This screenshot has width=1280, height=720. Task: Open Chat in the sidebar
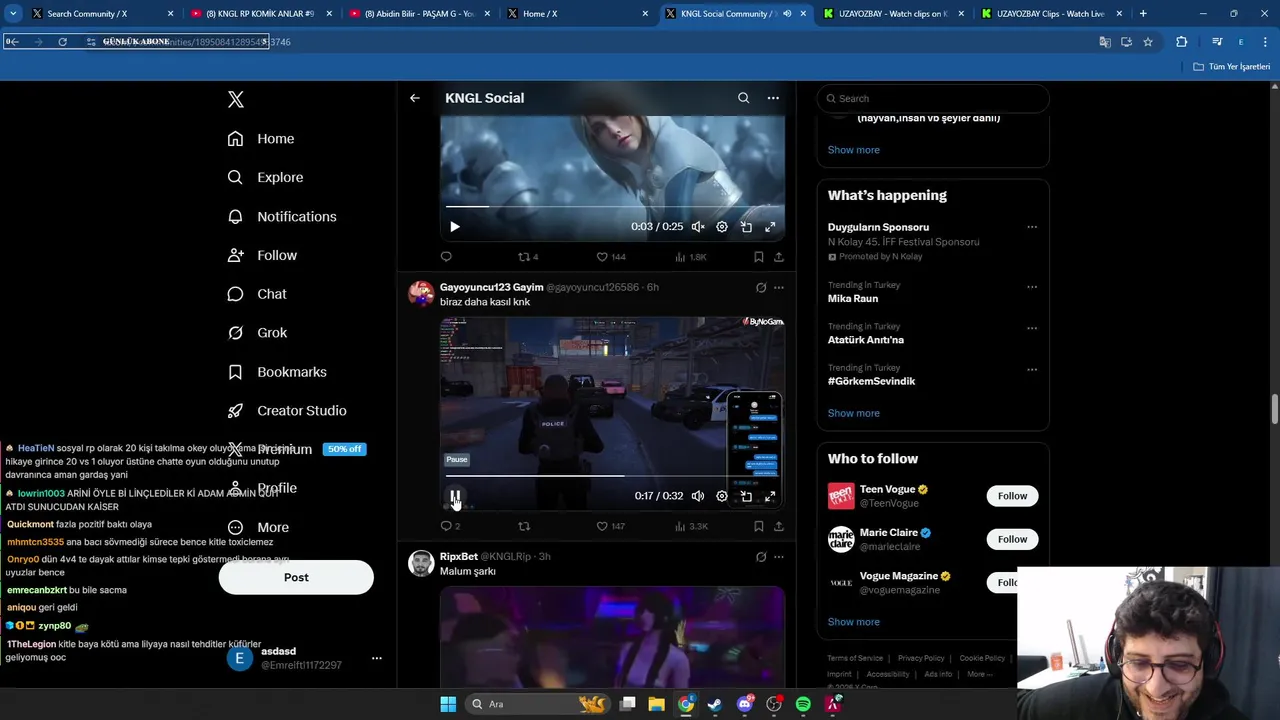pyautogui.click(x=257, y=294)
